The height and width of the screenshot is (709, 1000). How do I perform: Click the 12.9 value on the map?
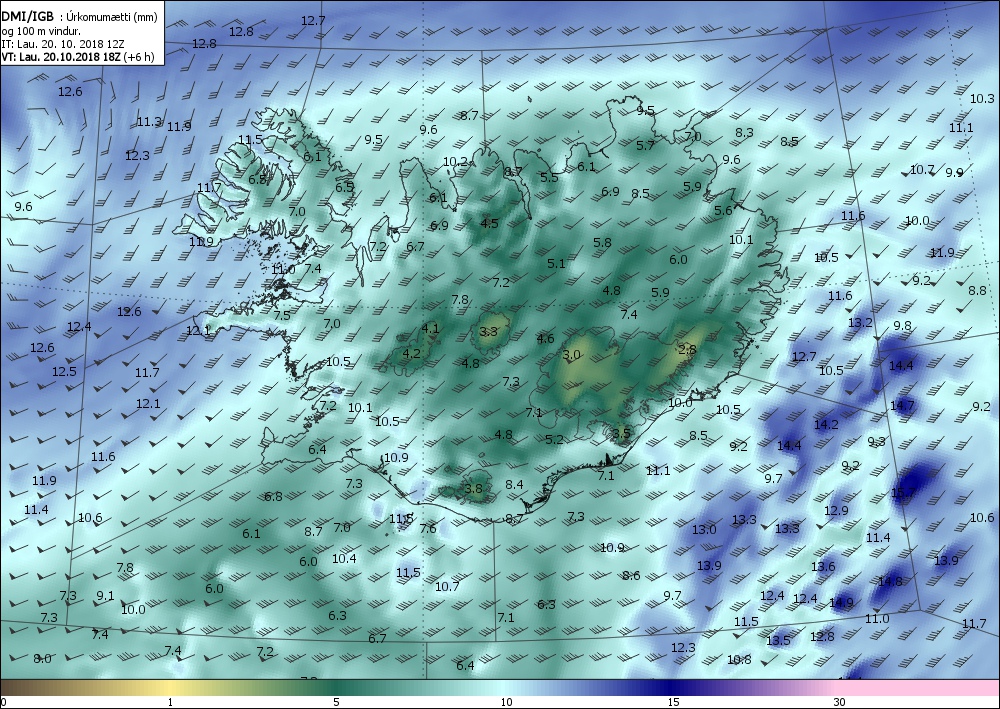[836, 510]
